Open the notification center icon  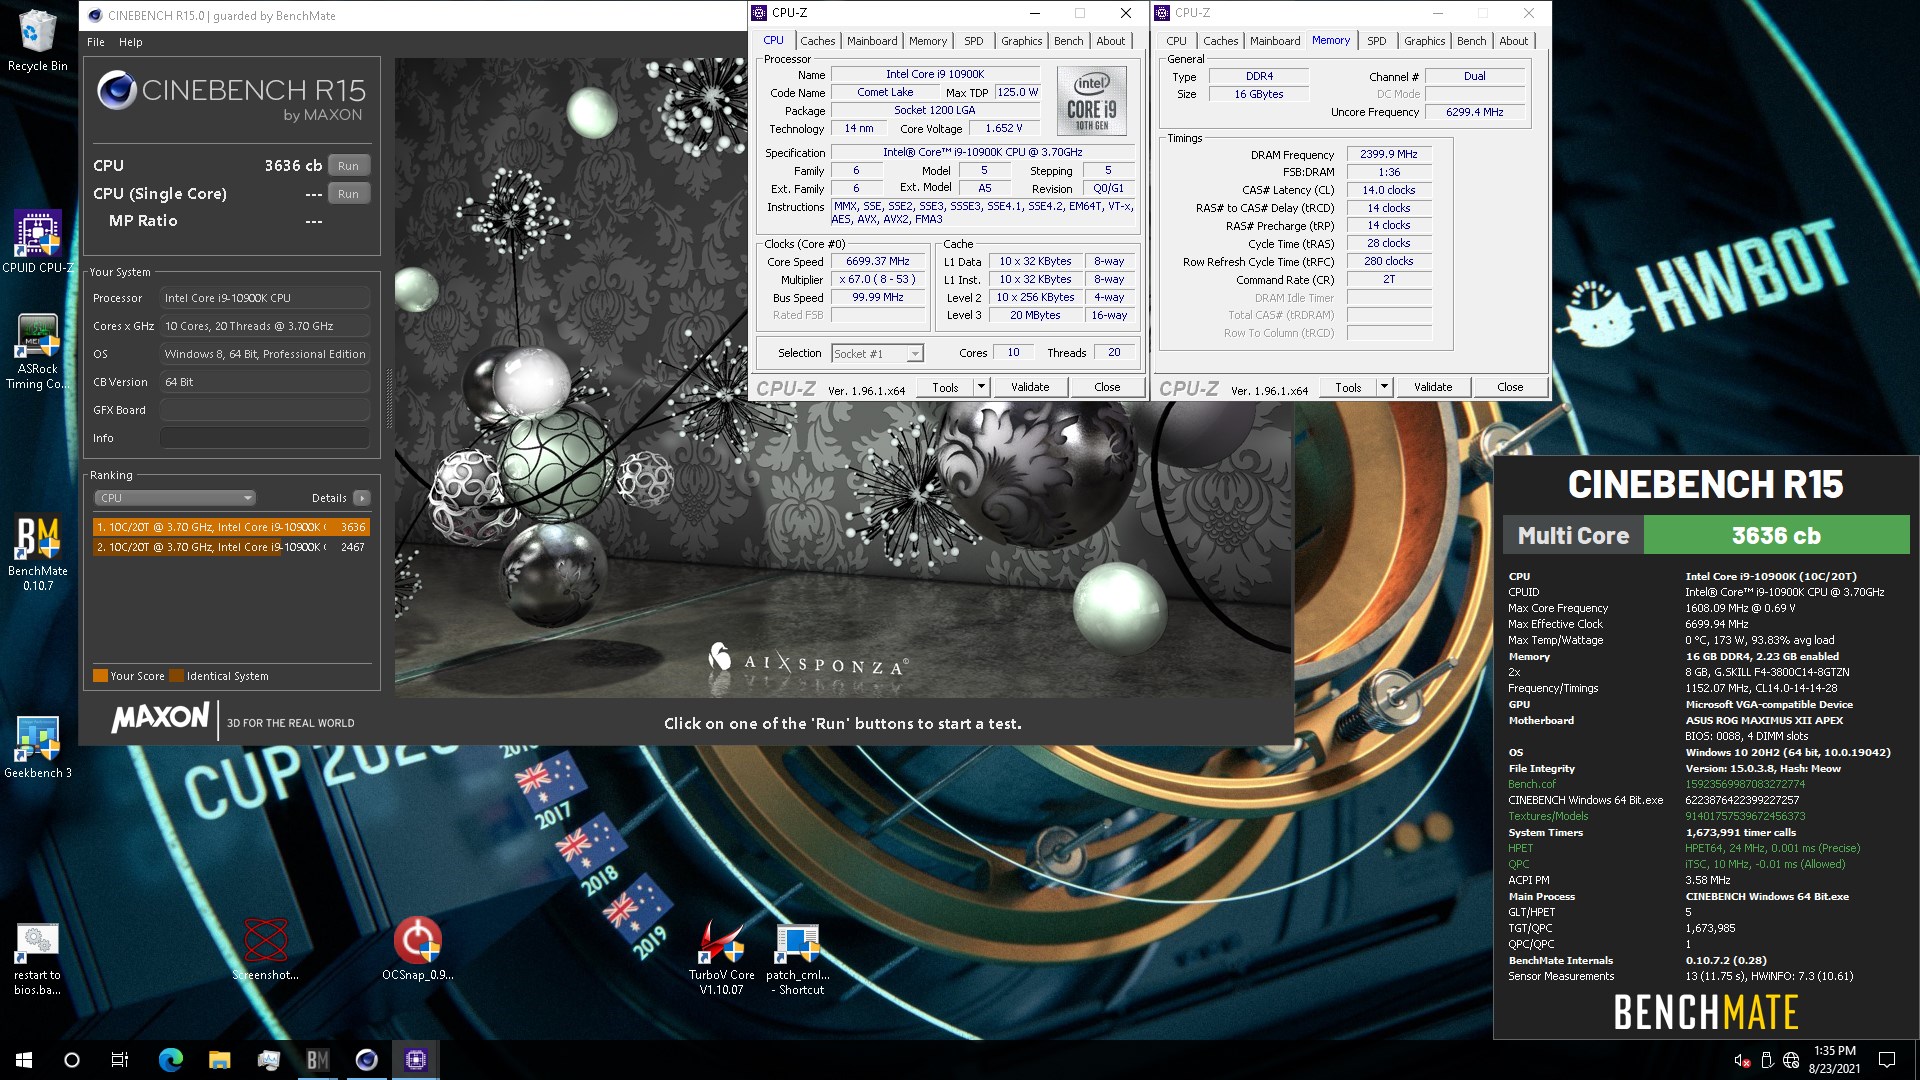click(1887, 1060)
